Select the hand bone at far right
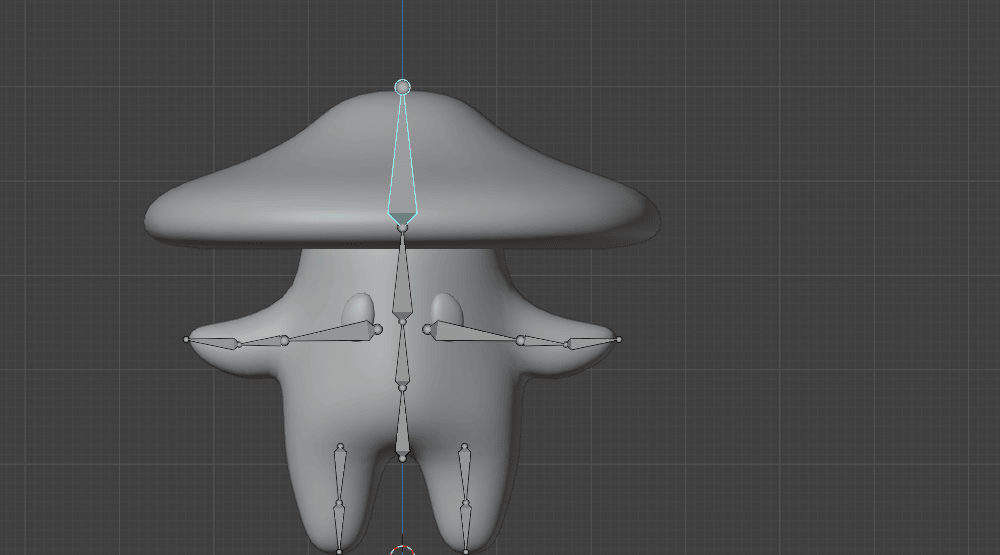The height and width of the screenshot is (555, 1000). [x=593, y=342]
